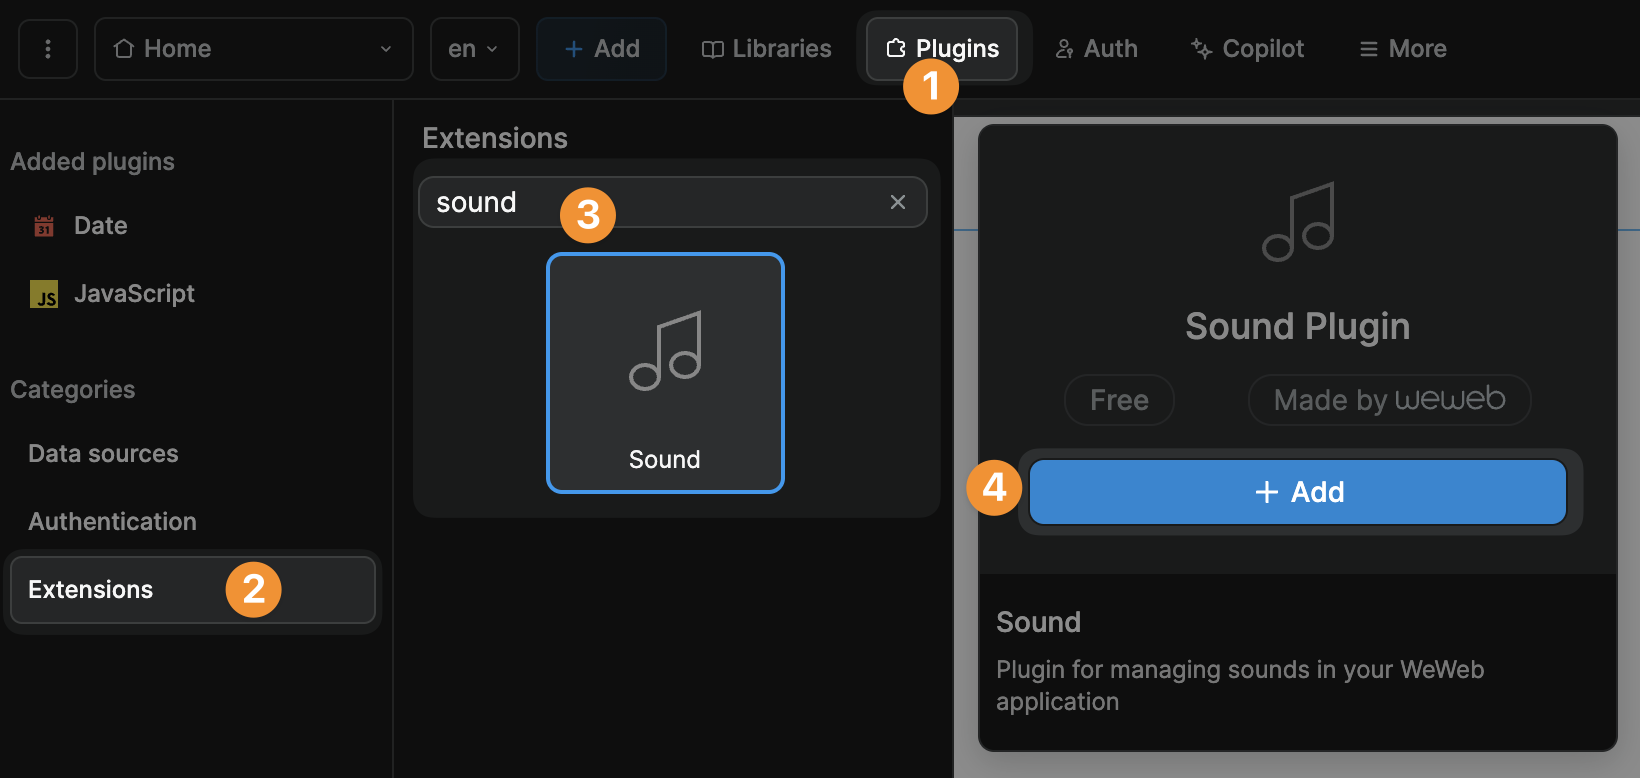Click the top toolbar Add button
1640x778 pixels.
point(601,49)
